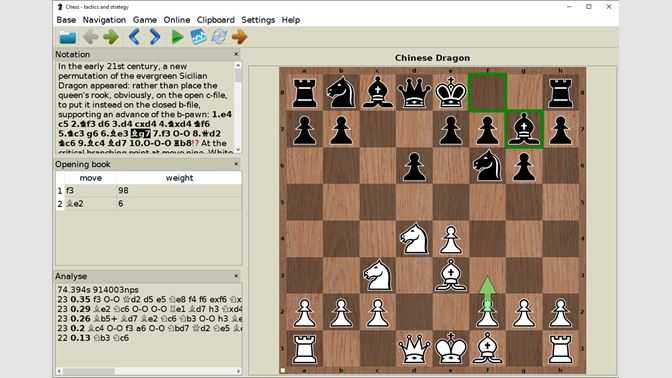Click the Notation panel vertical scrollbar

coord(238,107)
